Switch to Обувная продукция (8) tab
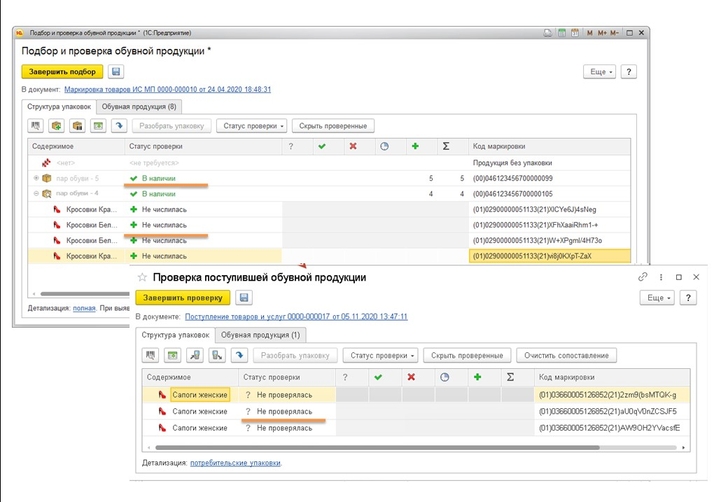714x502 pixels. [x=140, y=106]
